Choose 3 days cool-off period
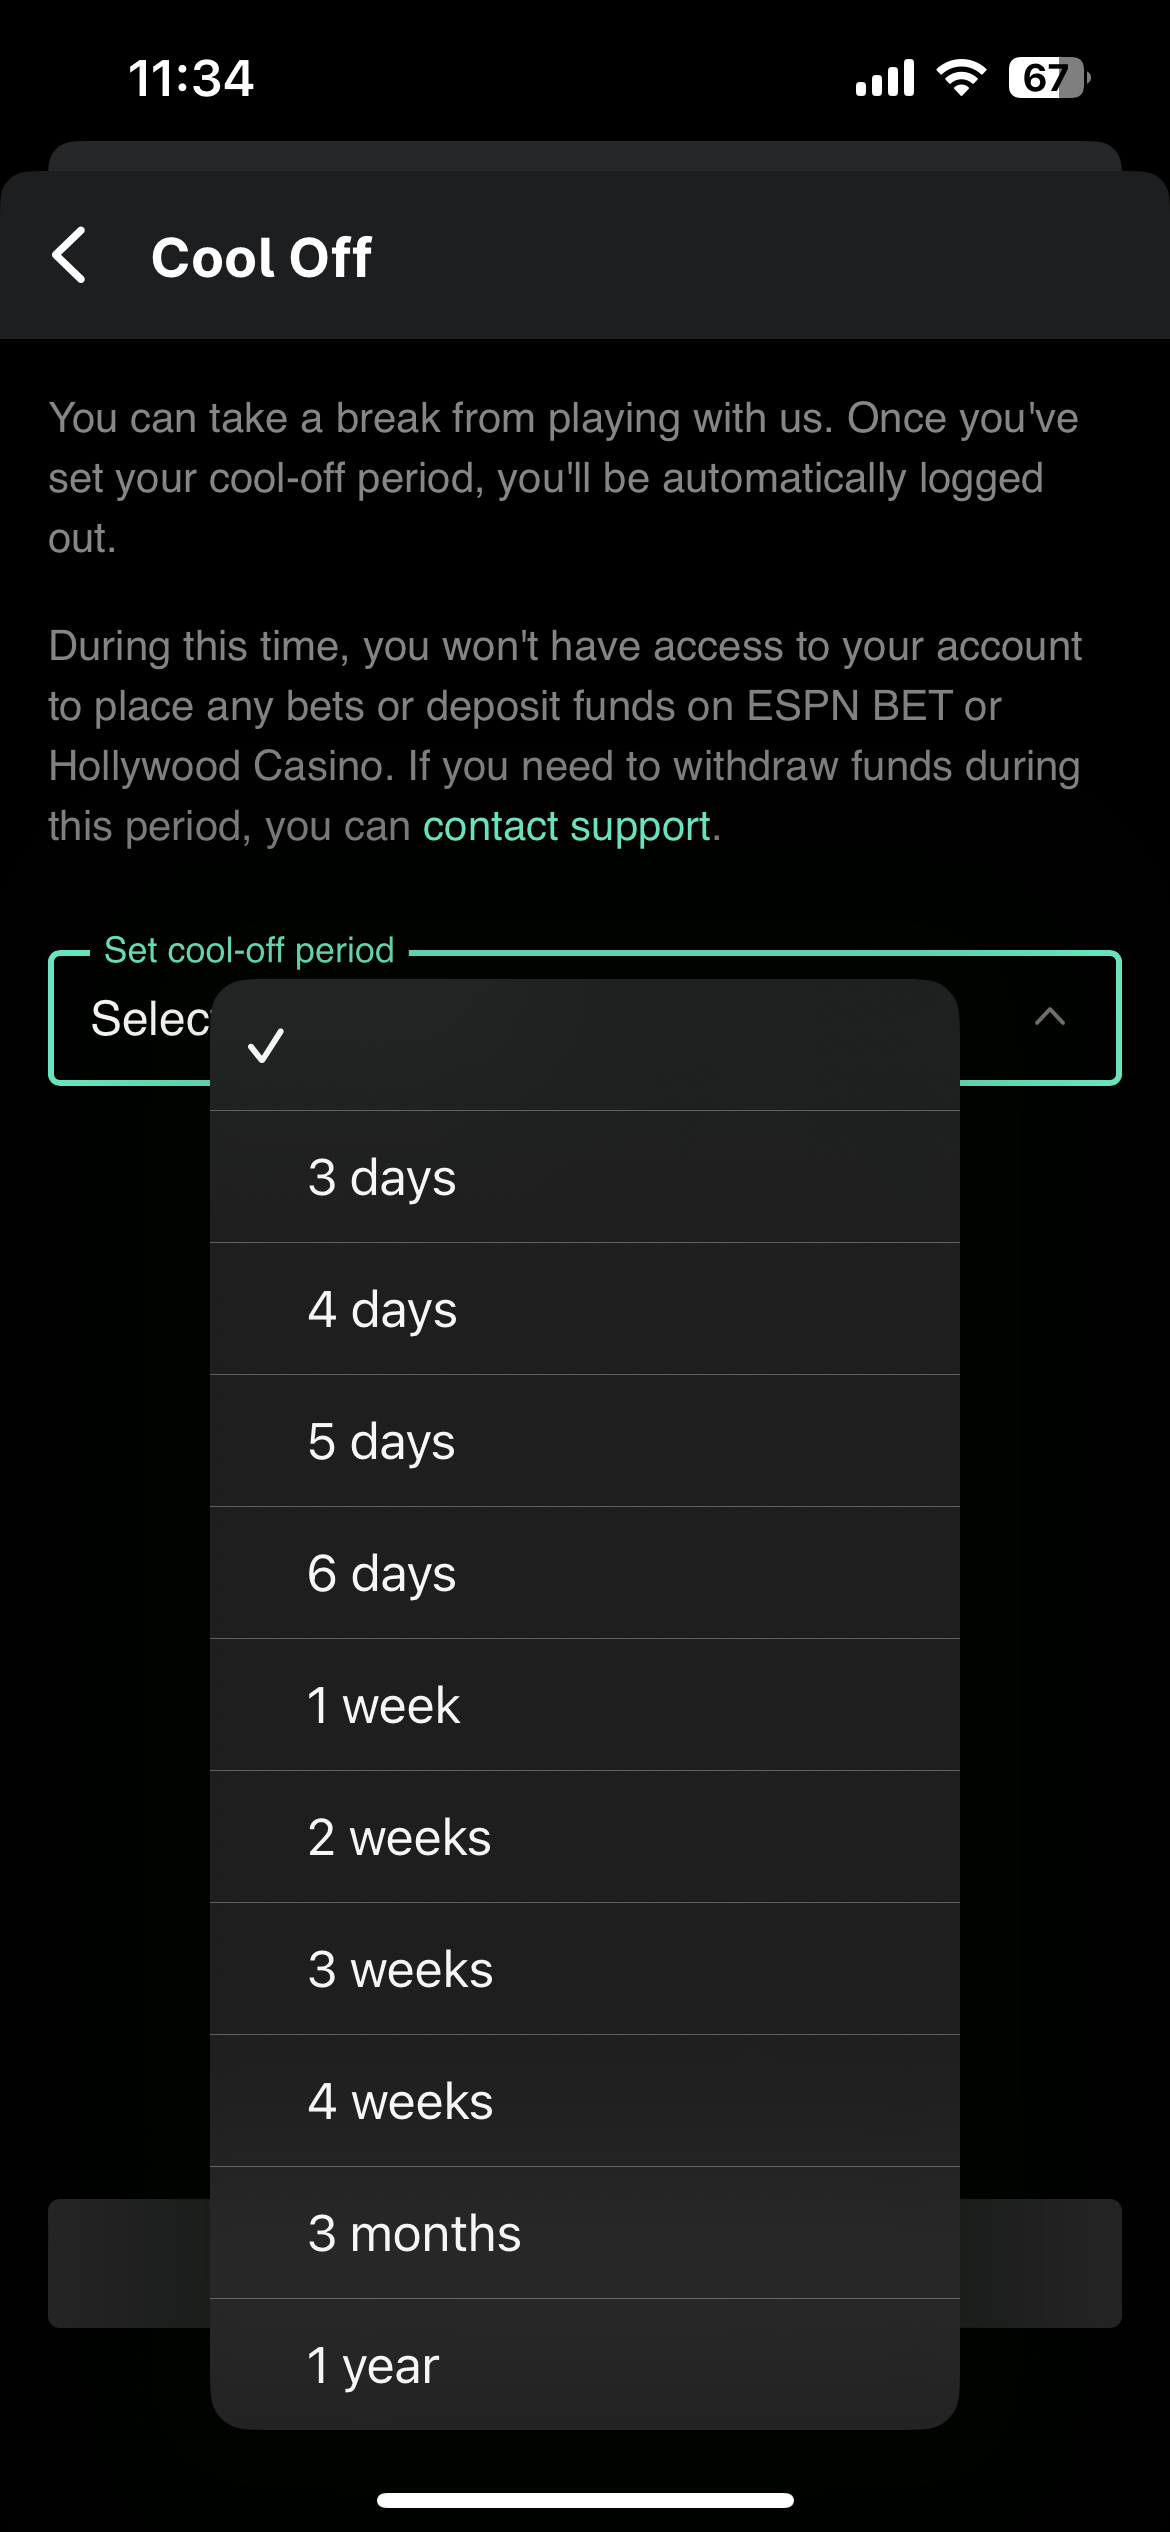 point(584,1177)
